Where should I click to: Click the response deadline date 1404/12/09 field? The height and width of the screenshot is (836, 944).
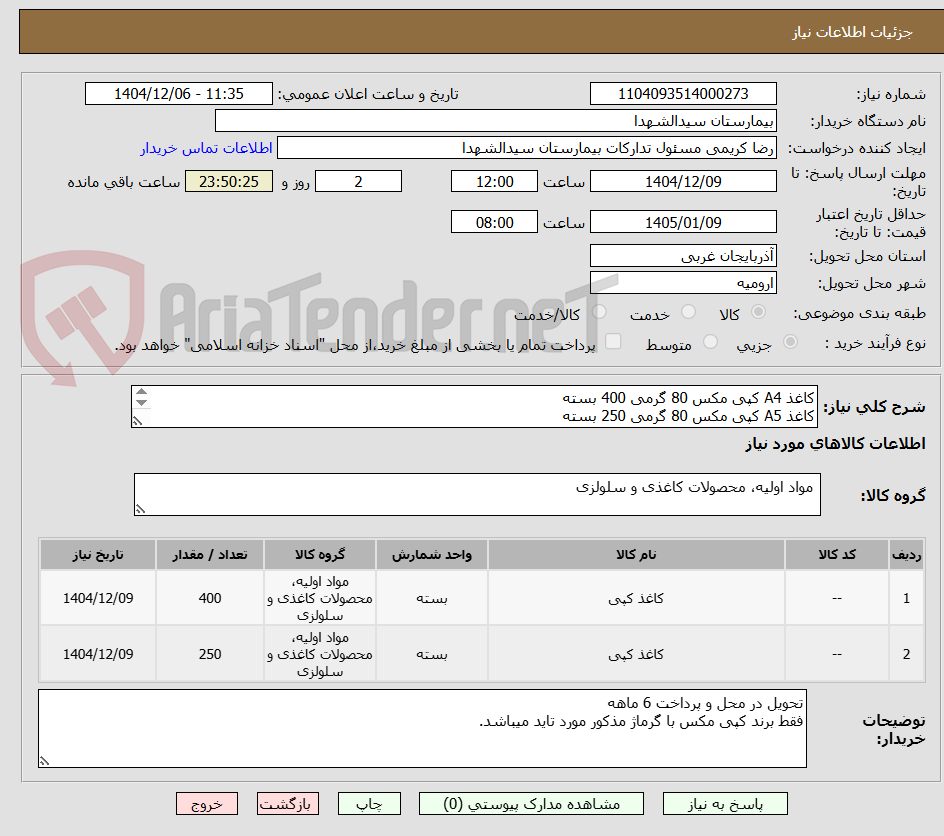[x=683, y=181]
